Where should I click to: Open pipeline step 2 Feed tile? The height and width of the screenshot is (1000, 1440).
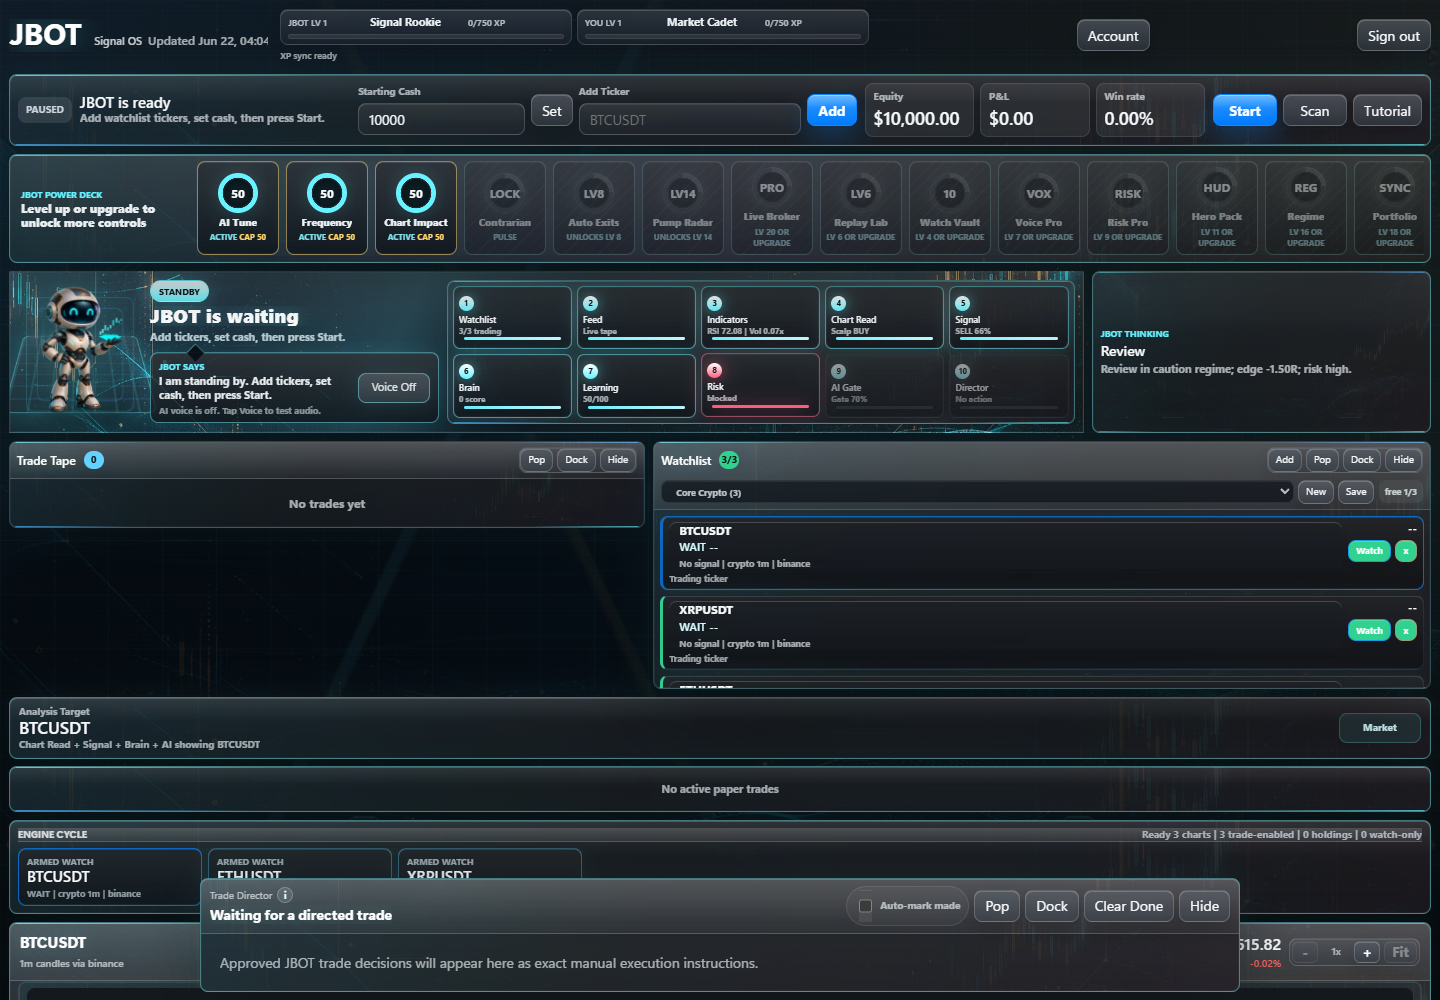tap(636, 317)
